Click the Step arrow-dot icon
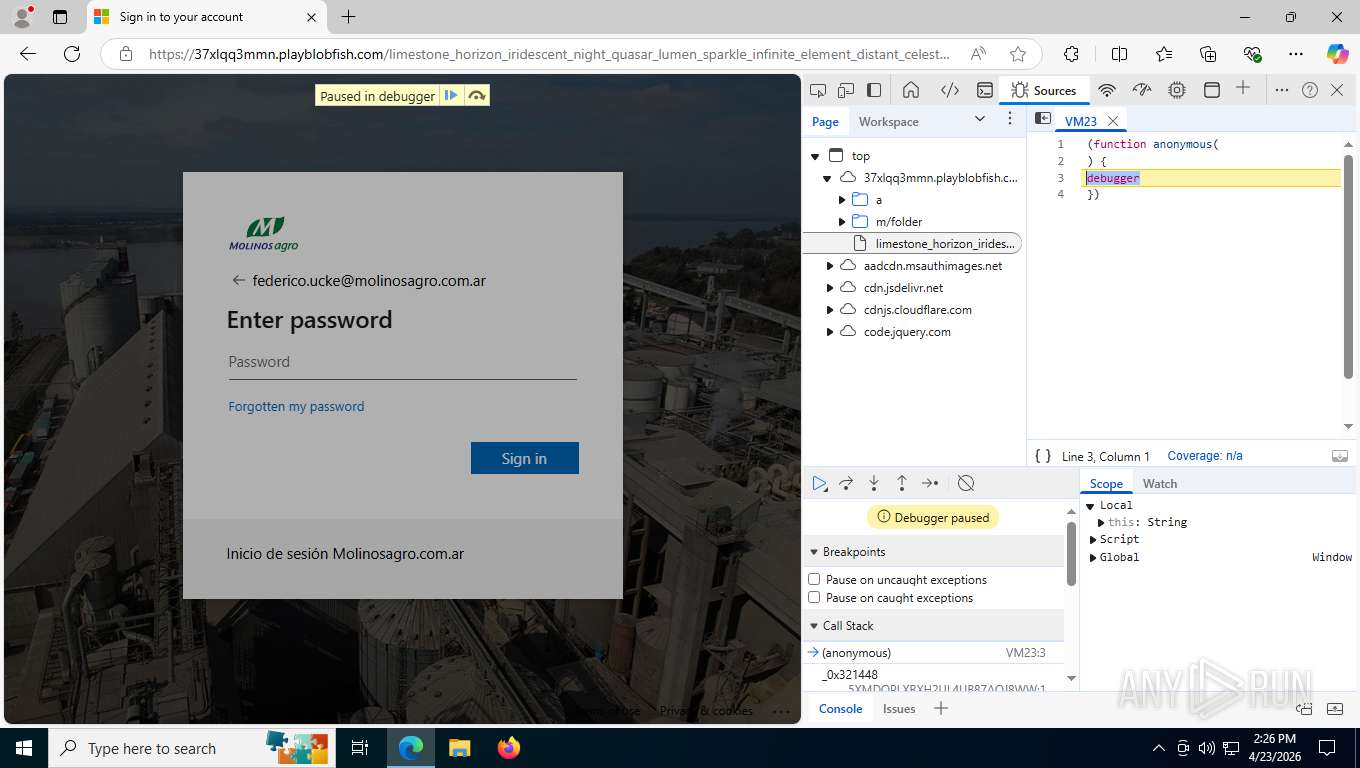This screenshot has height=768, width=1360. pyautogui.click(x=930, y=483)
